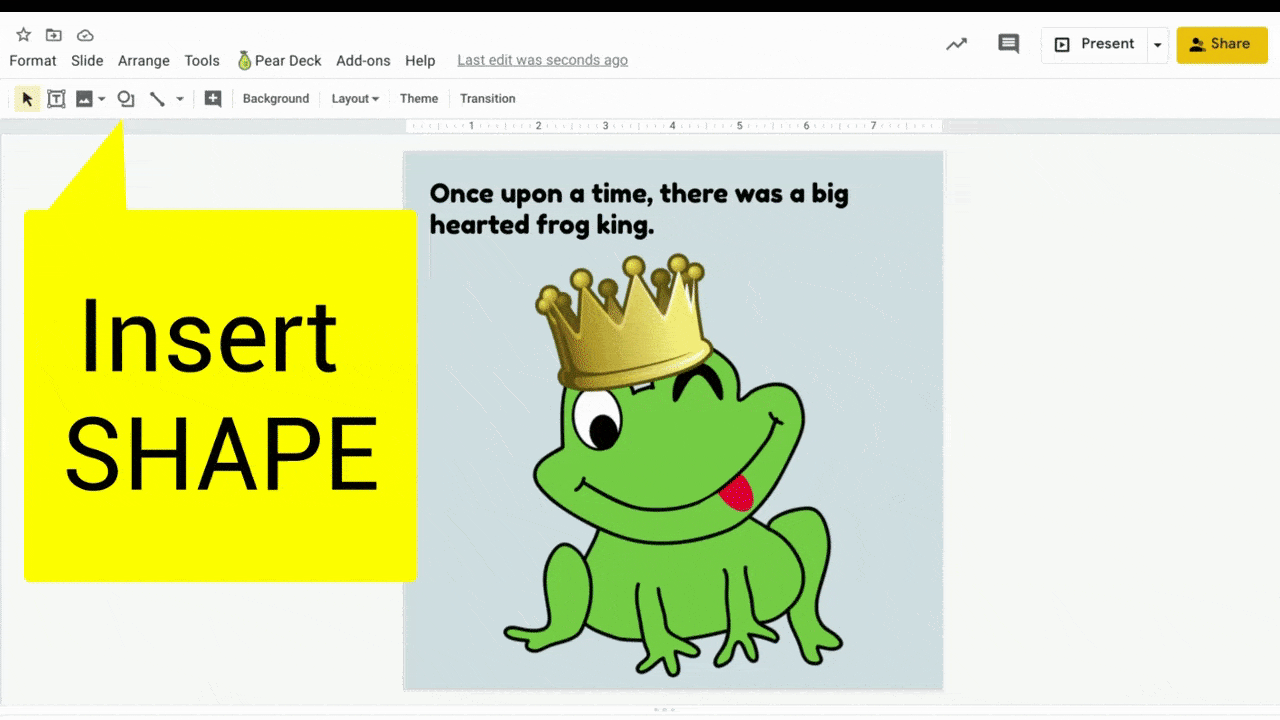This screenshot has width=1280, height=720.
Task: Select the text box tool
Action: (56, 99)
